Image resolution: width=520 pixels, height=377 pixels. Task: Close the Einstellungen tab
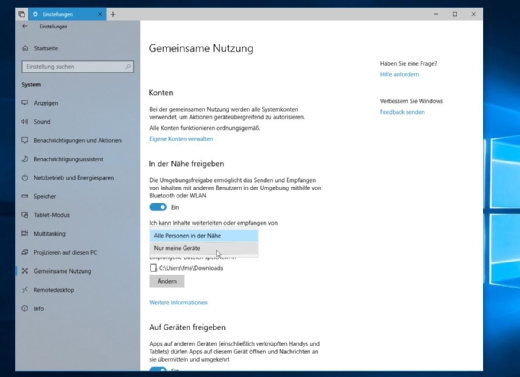click(x=100, y=14)
